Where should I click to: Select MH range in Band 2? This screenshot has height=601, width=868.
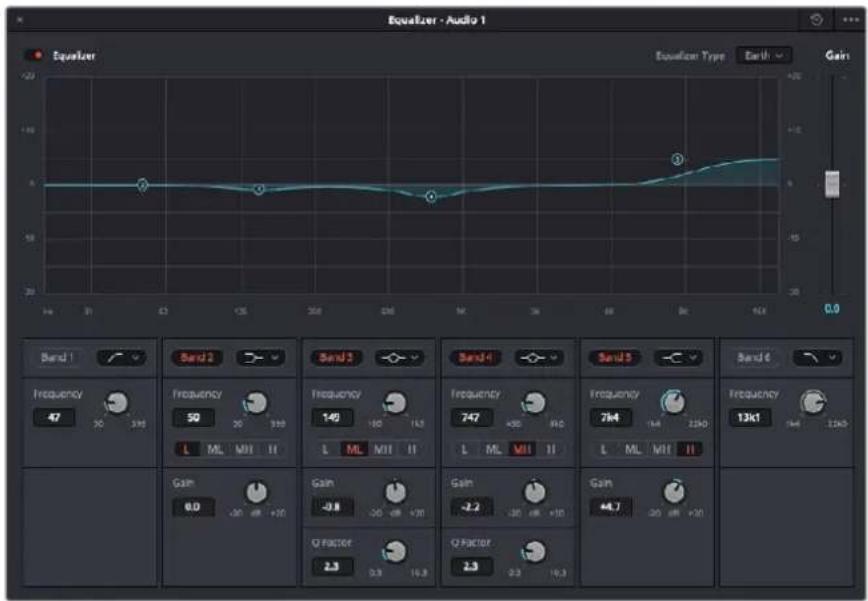pyautogui.click(x=244, y=449)
